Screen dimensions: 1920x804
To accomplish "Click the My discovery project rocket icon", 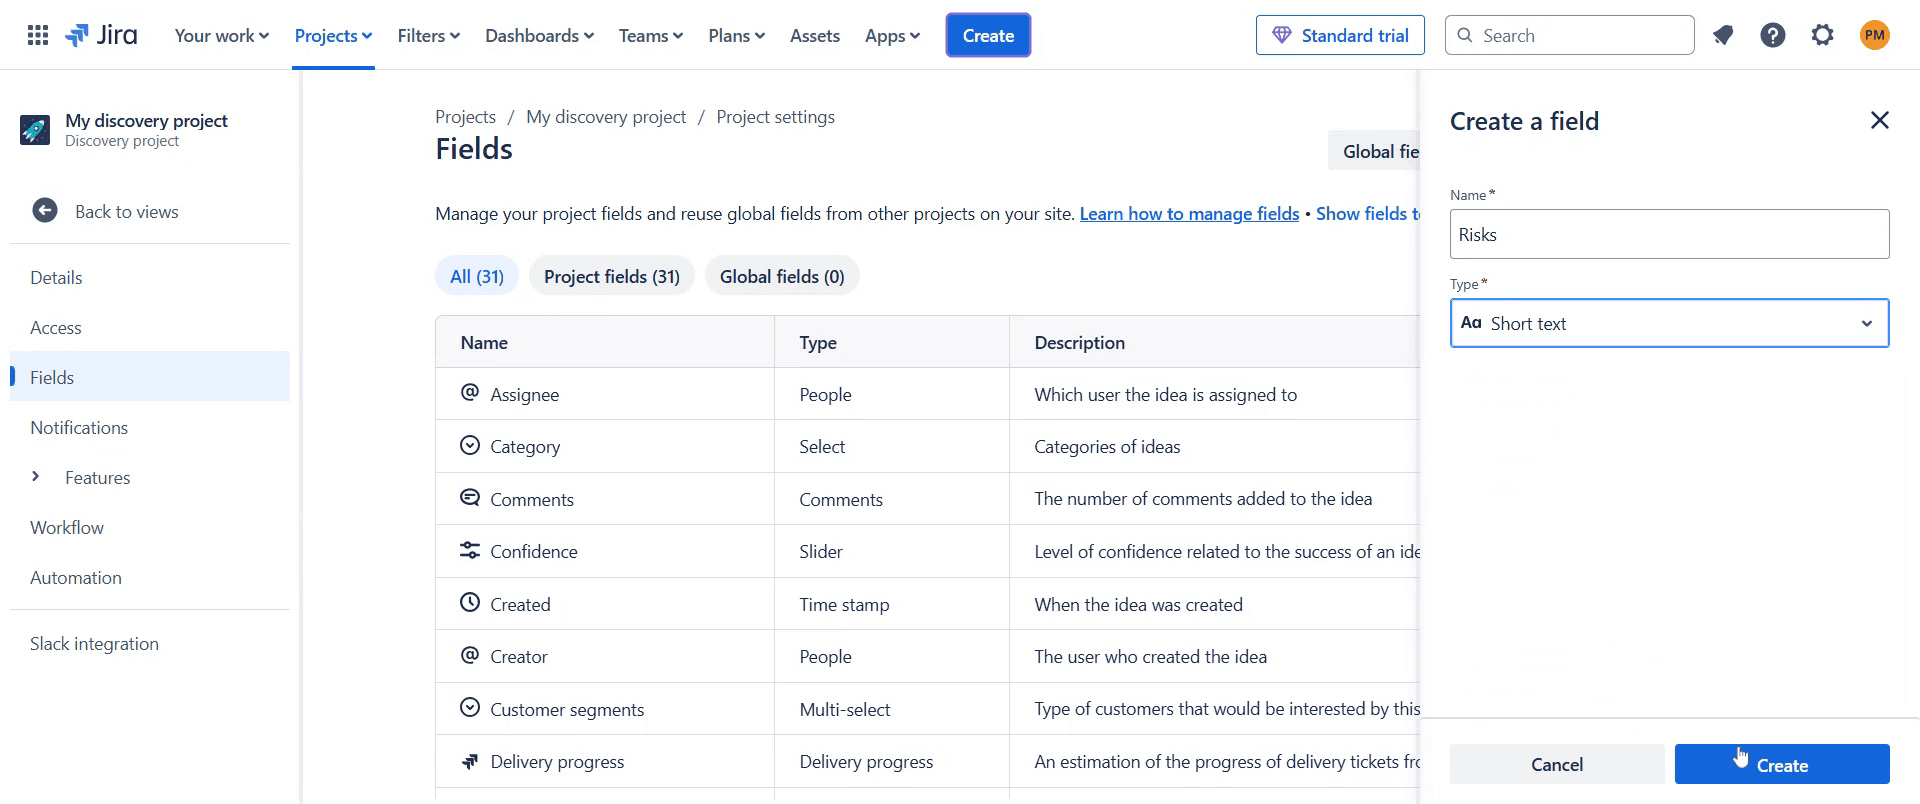I will (35, 130).
